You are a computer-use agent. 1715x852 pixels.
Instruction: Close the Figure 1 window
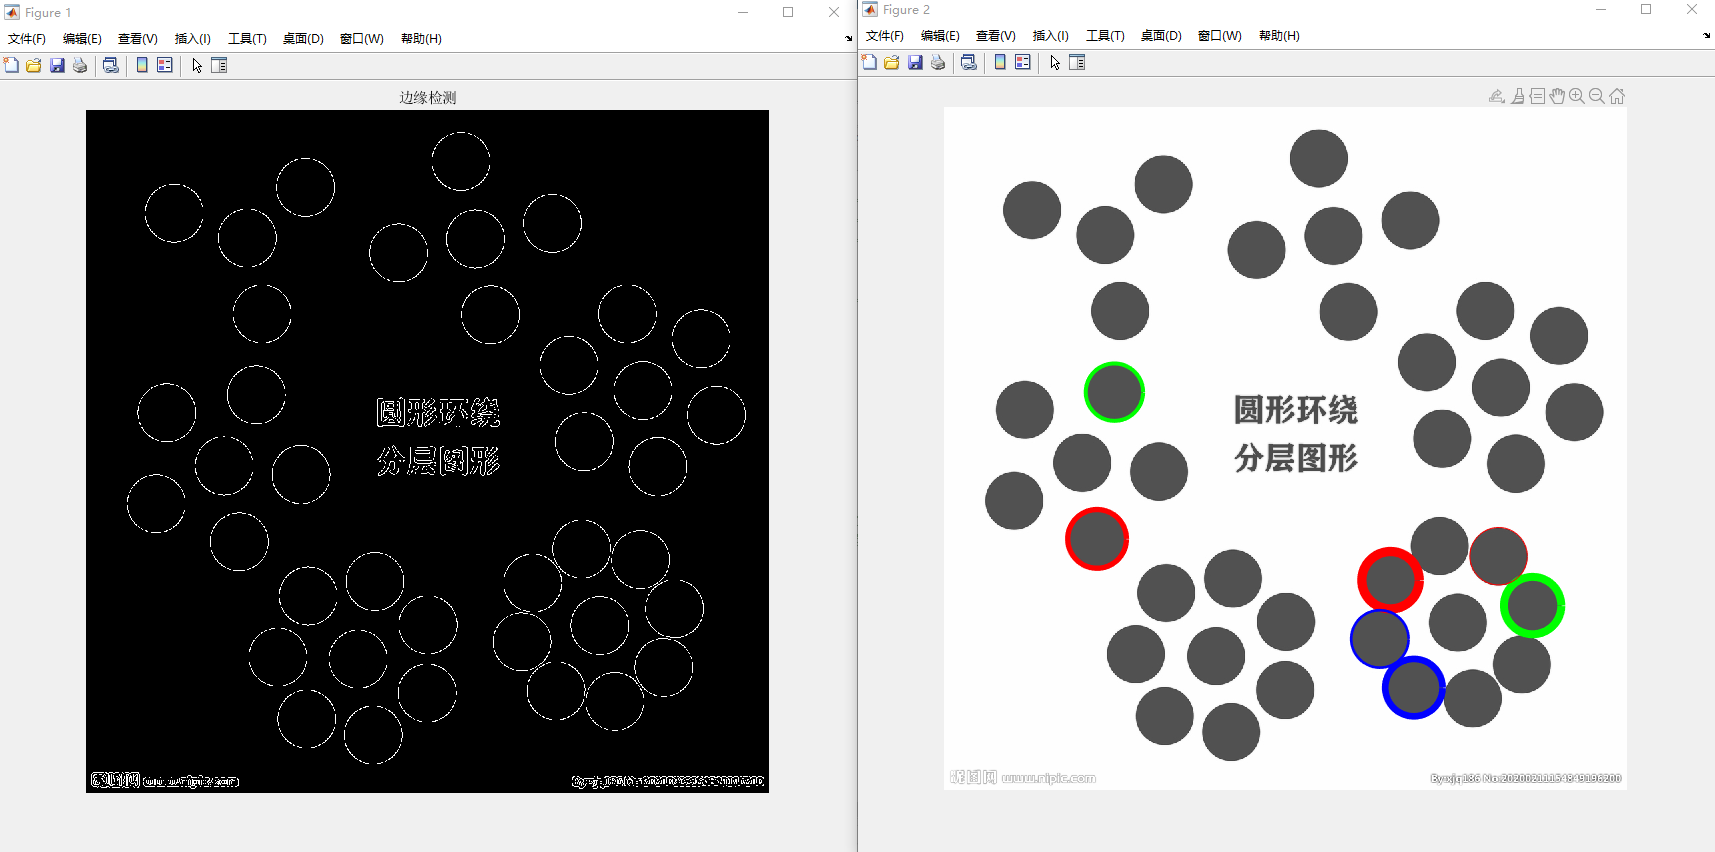(x=834, y=13)
